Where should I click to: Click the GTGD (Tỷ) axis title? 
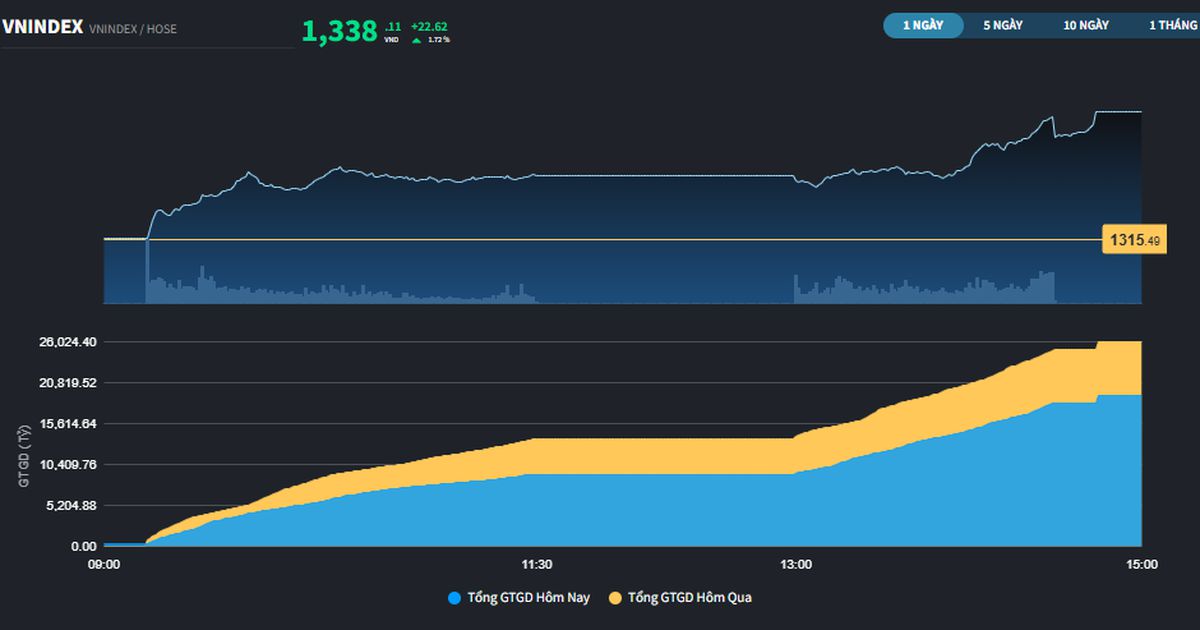[x=24, y=456]
